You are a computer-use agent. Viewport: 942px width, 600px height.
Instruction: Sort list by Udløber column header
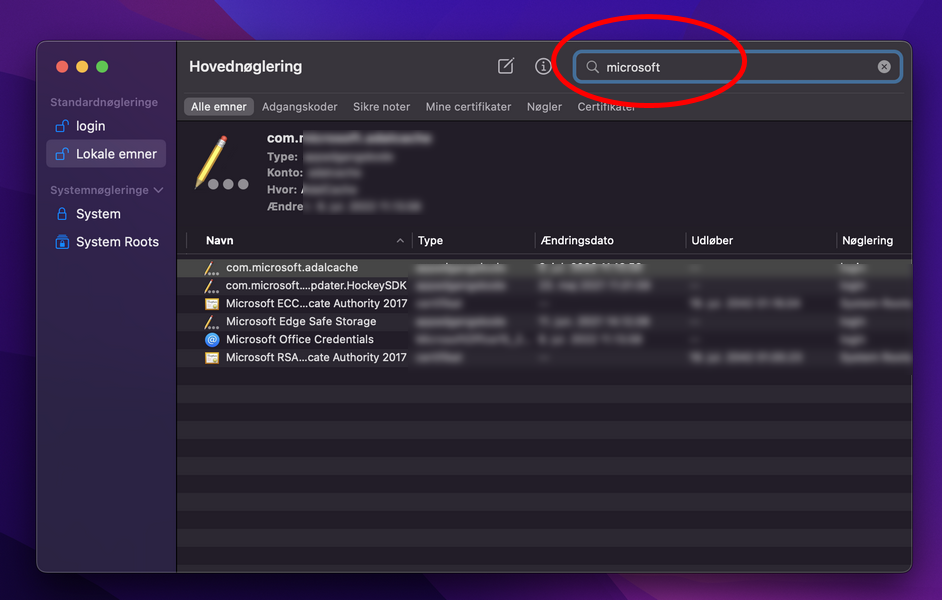[760, 240]
